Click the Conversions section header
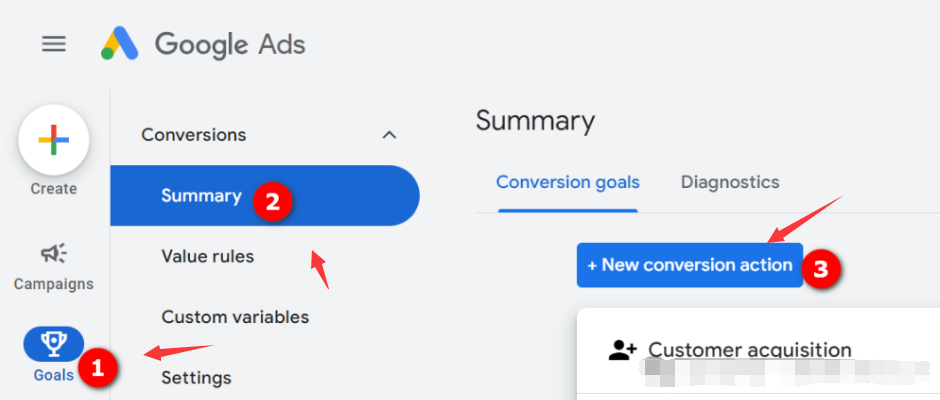The width and height of the screenshot is (940, 400). [x=194, y=135]
